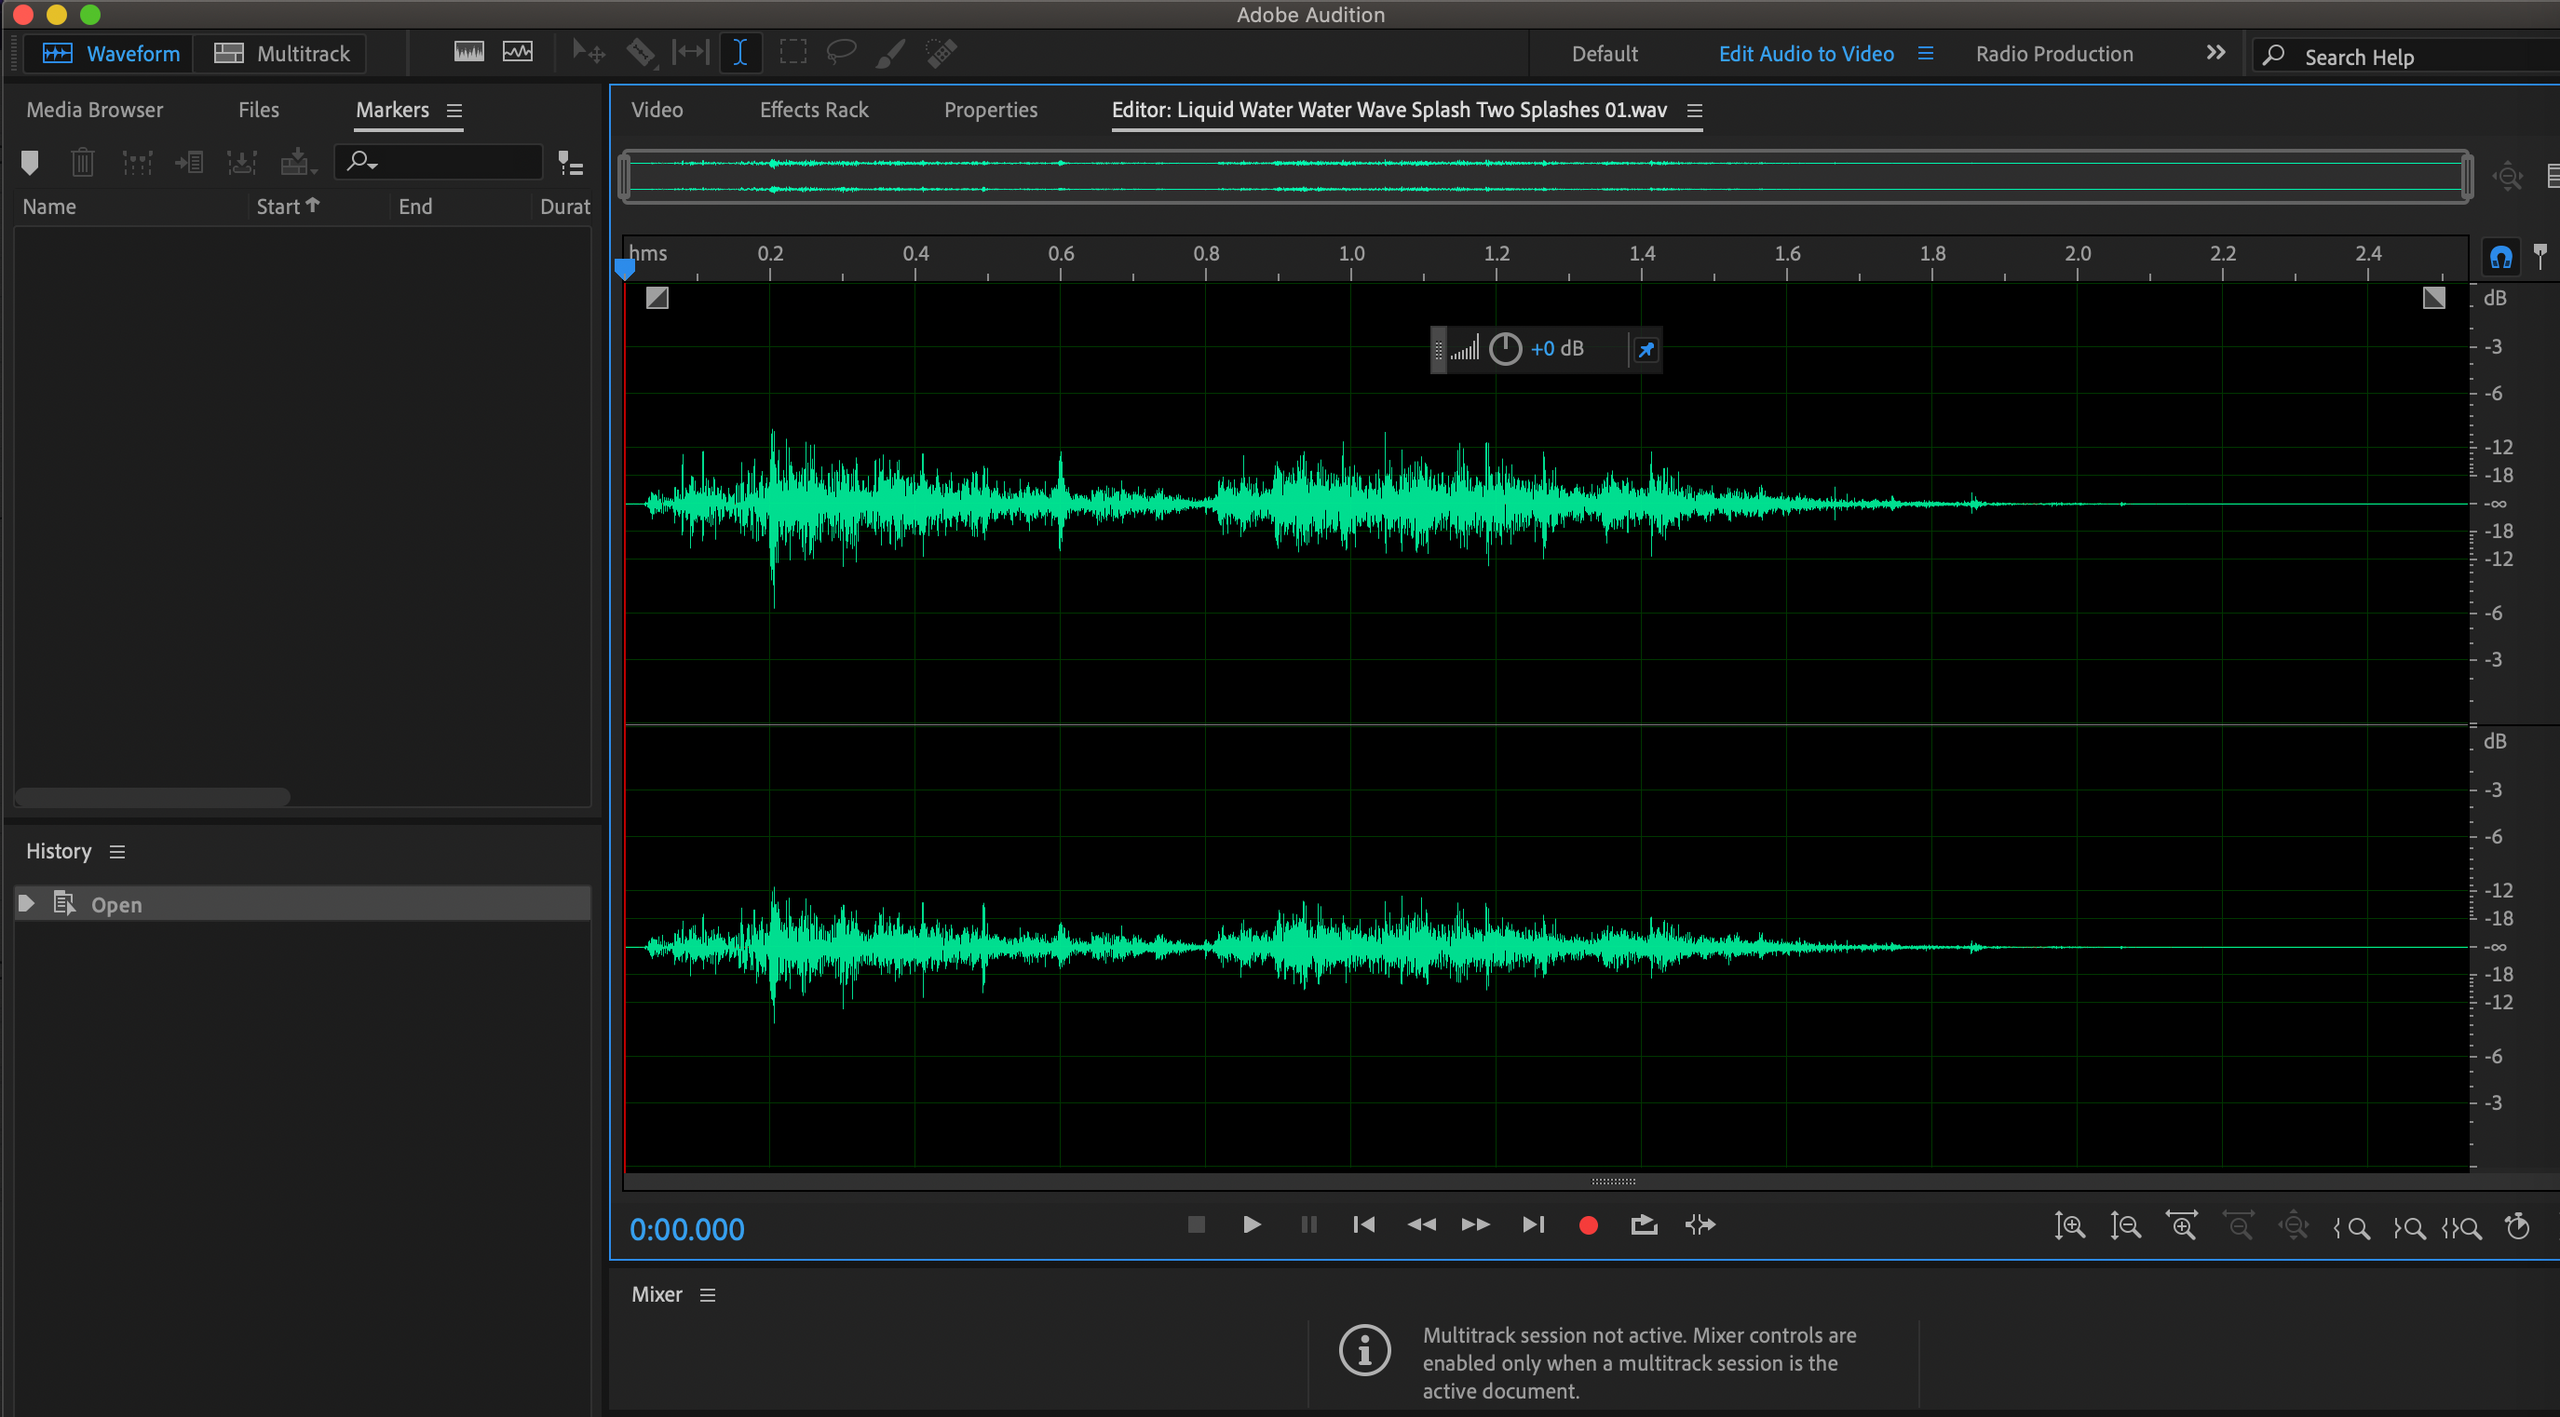Adjust the +0 dB amplitude knob
This screenshot has width=2560, height=1417.
[1504, 349]
